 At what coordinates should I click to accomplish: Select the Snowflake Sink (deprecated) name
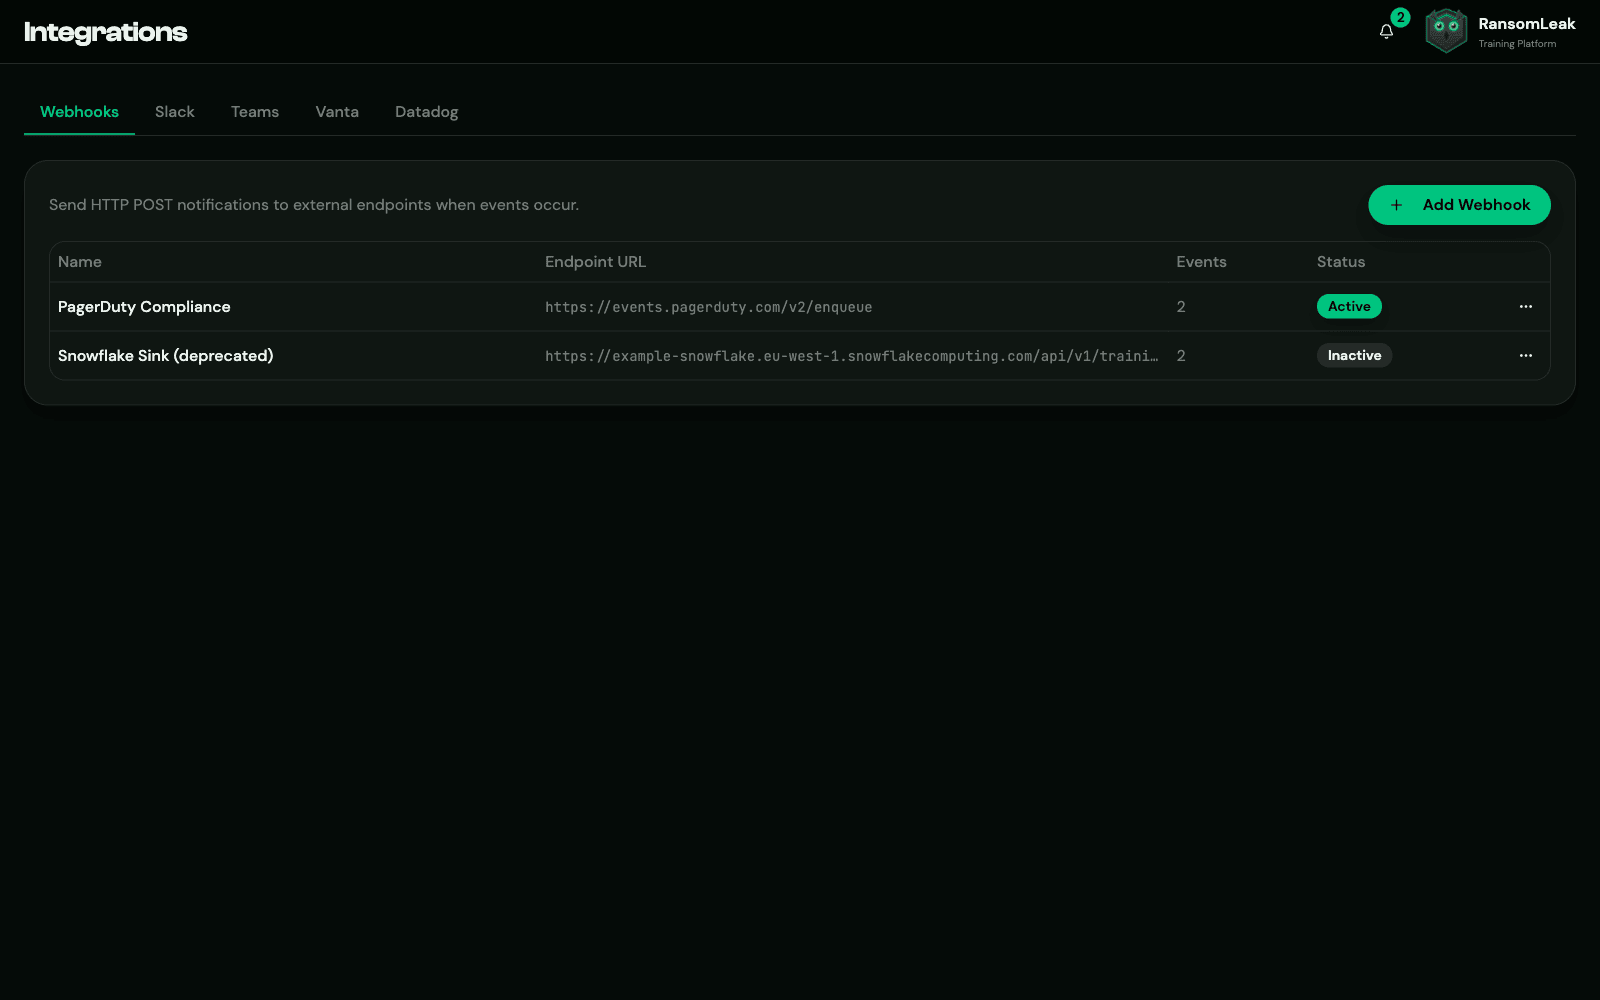[166, 356]
